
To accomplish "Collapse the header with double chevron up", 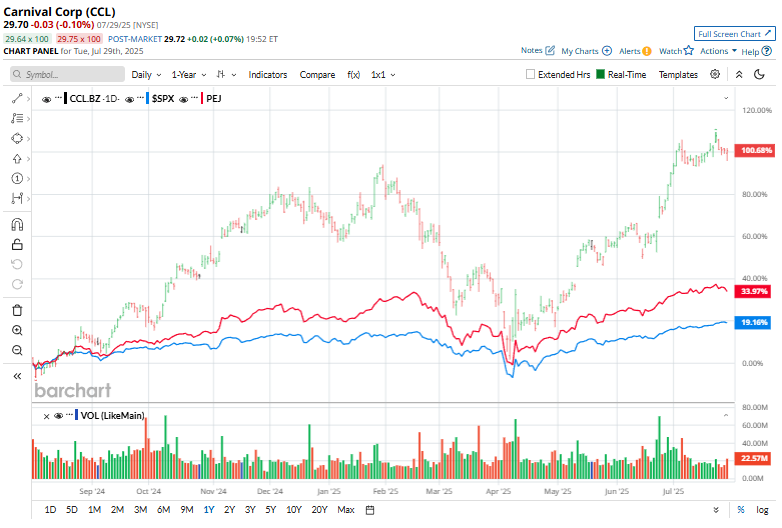I will tap(739, 74).
